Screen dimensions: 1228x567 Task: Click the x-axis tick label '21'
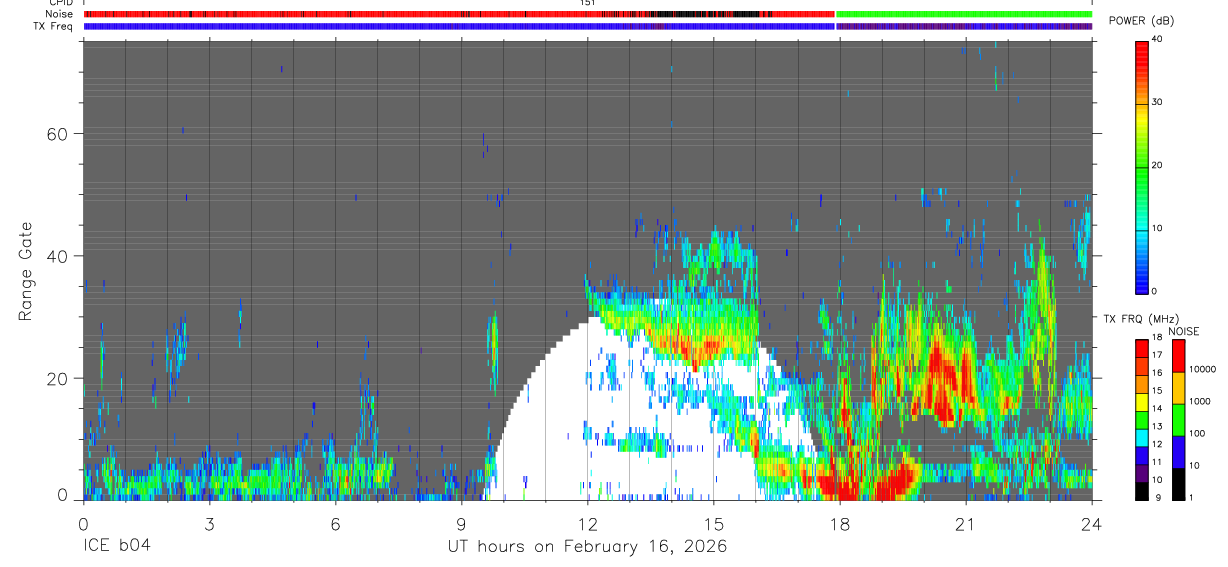(x=966, y=523)
